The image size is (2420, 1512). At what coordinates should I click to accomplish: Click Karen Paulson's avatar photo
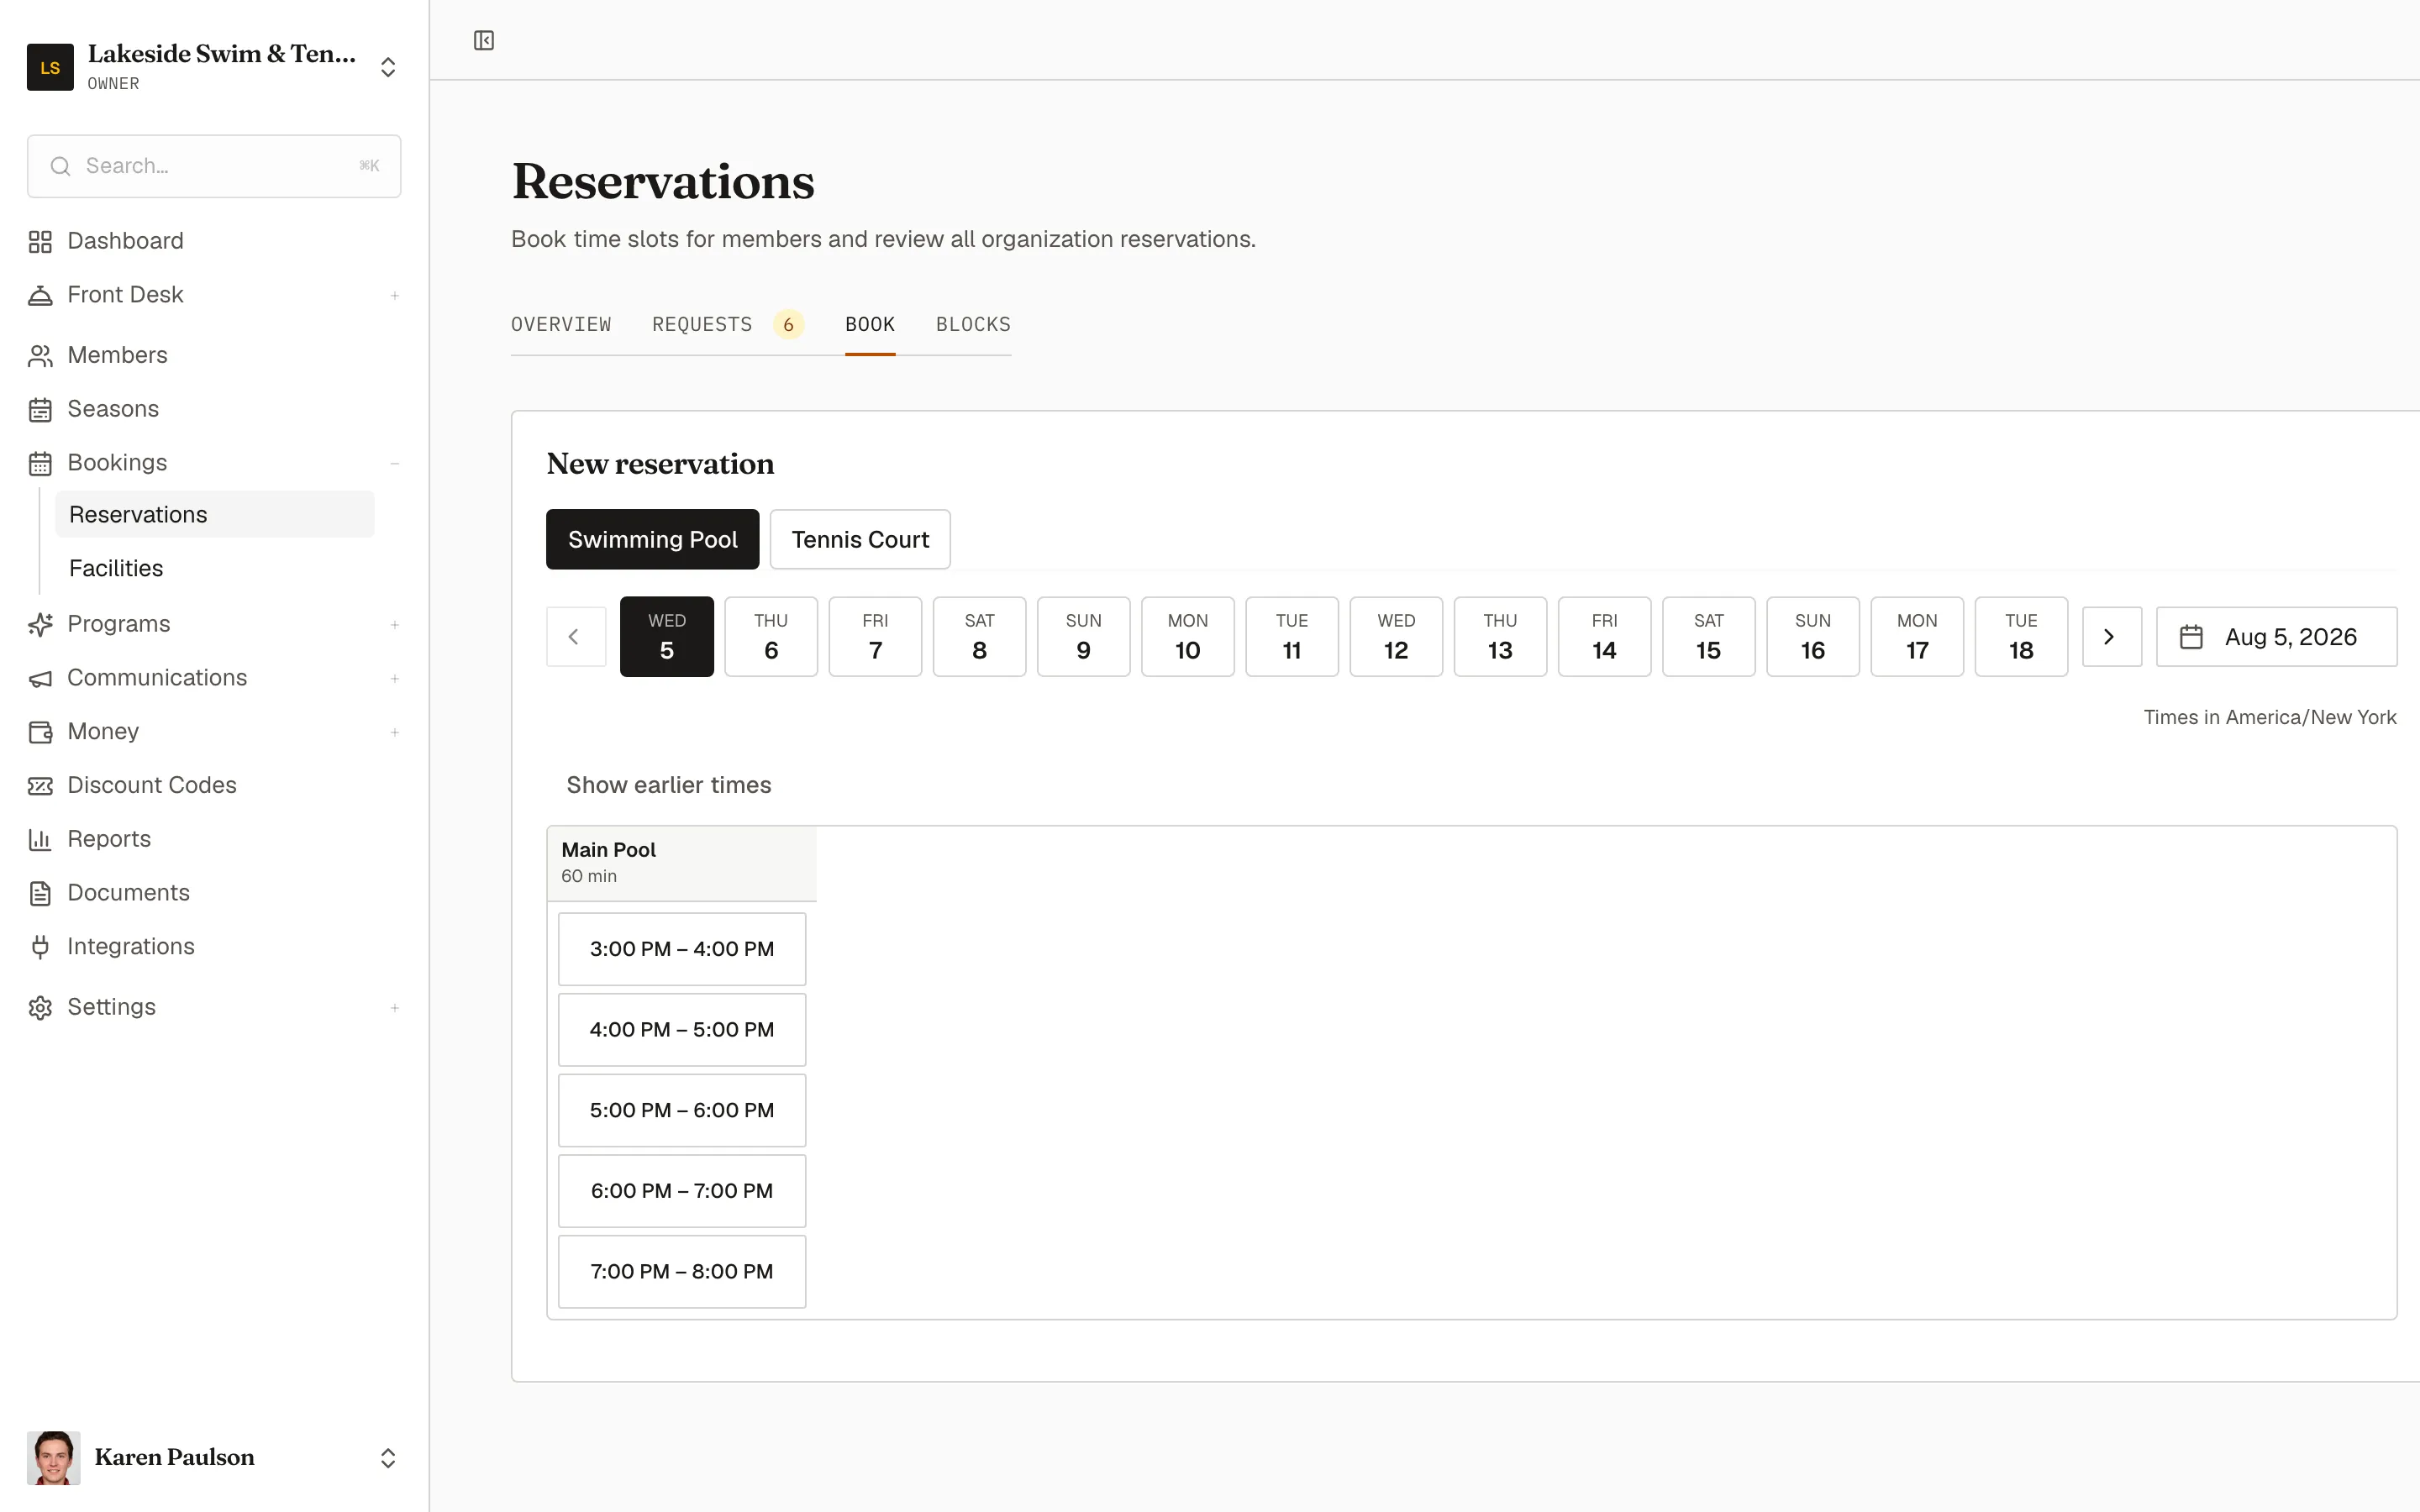(x=53, y=1457)
